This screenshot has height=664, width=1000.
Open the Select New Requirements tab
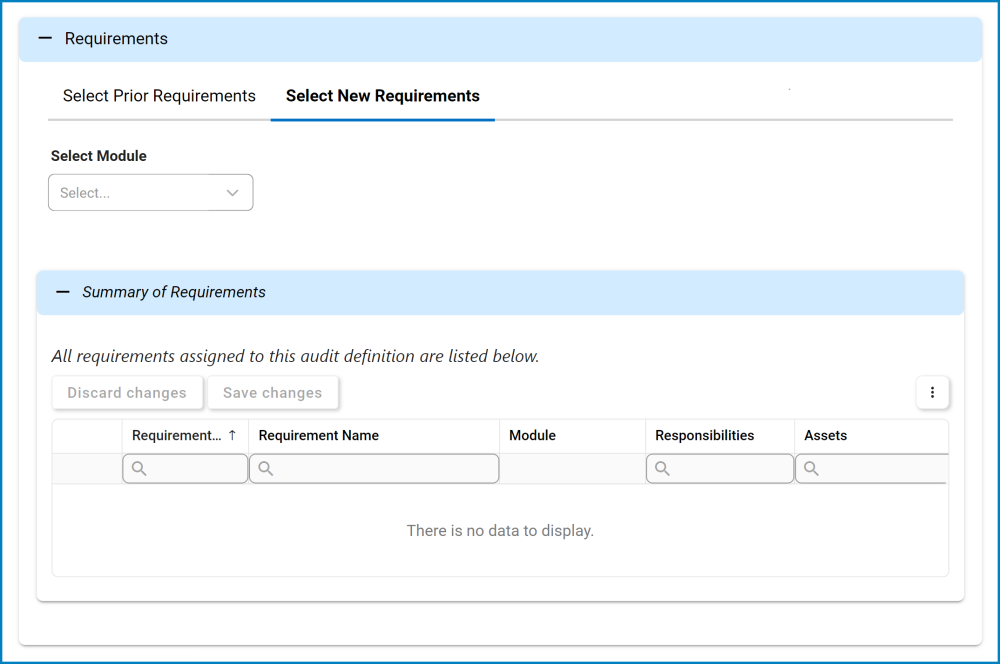click(382, 96)
